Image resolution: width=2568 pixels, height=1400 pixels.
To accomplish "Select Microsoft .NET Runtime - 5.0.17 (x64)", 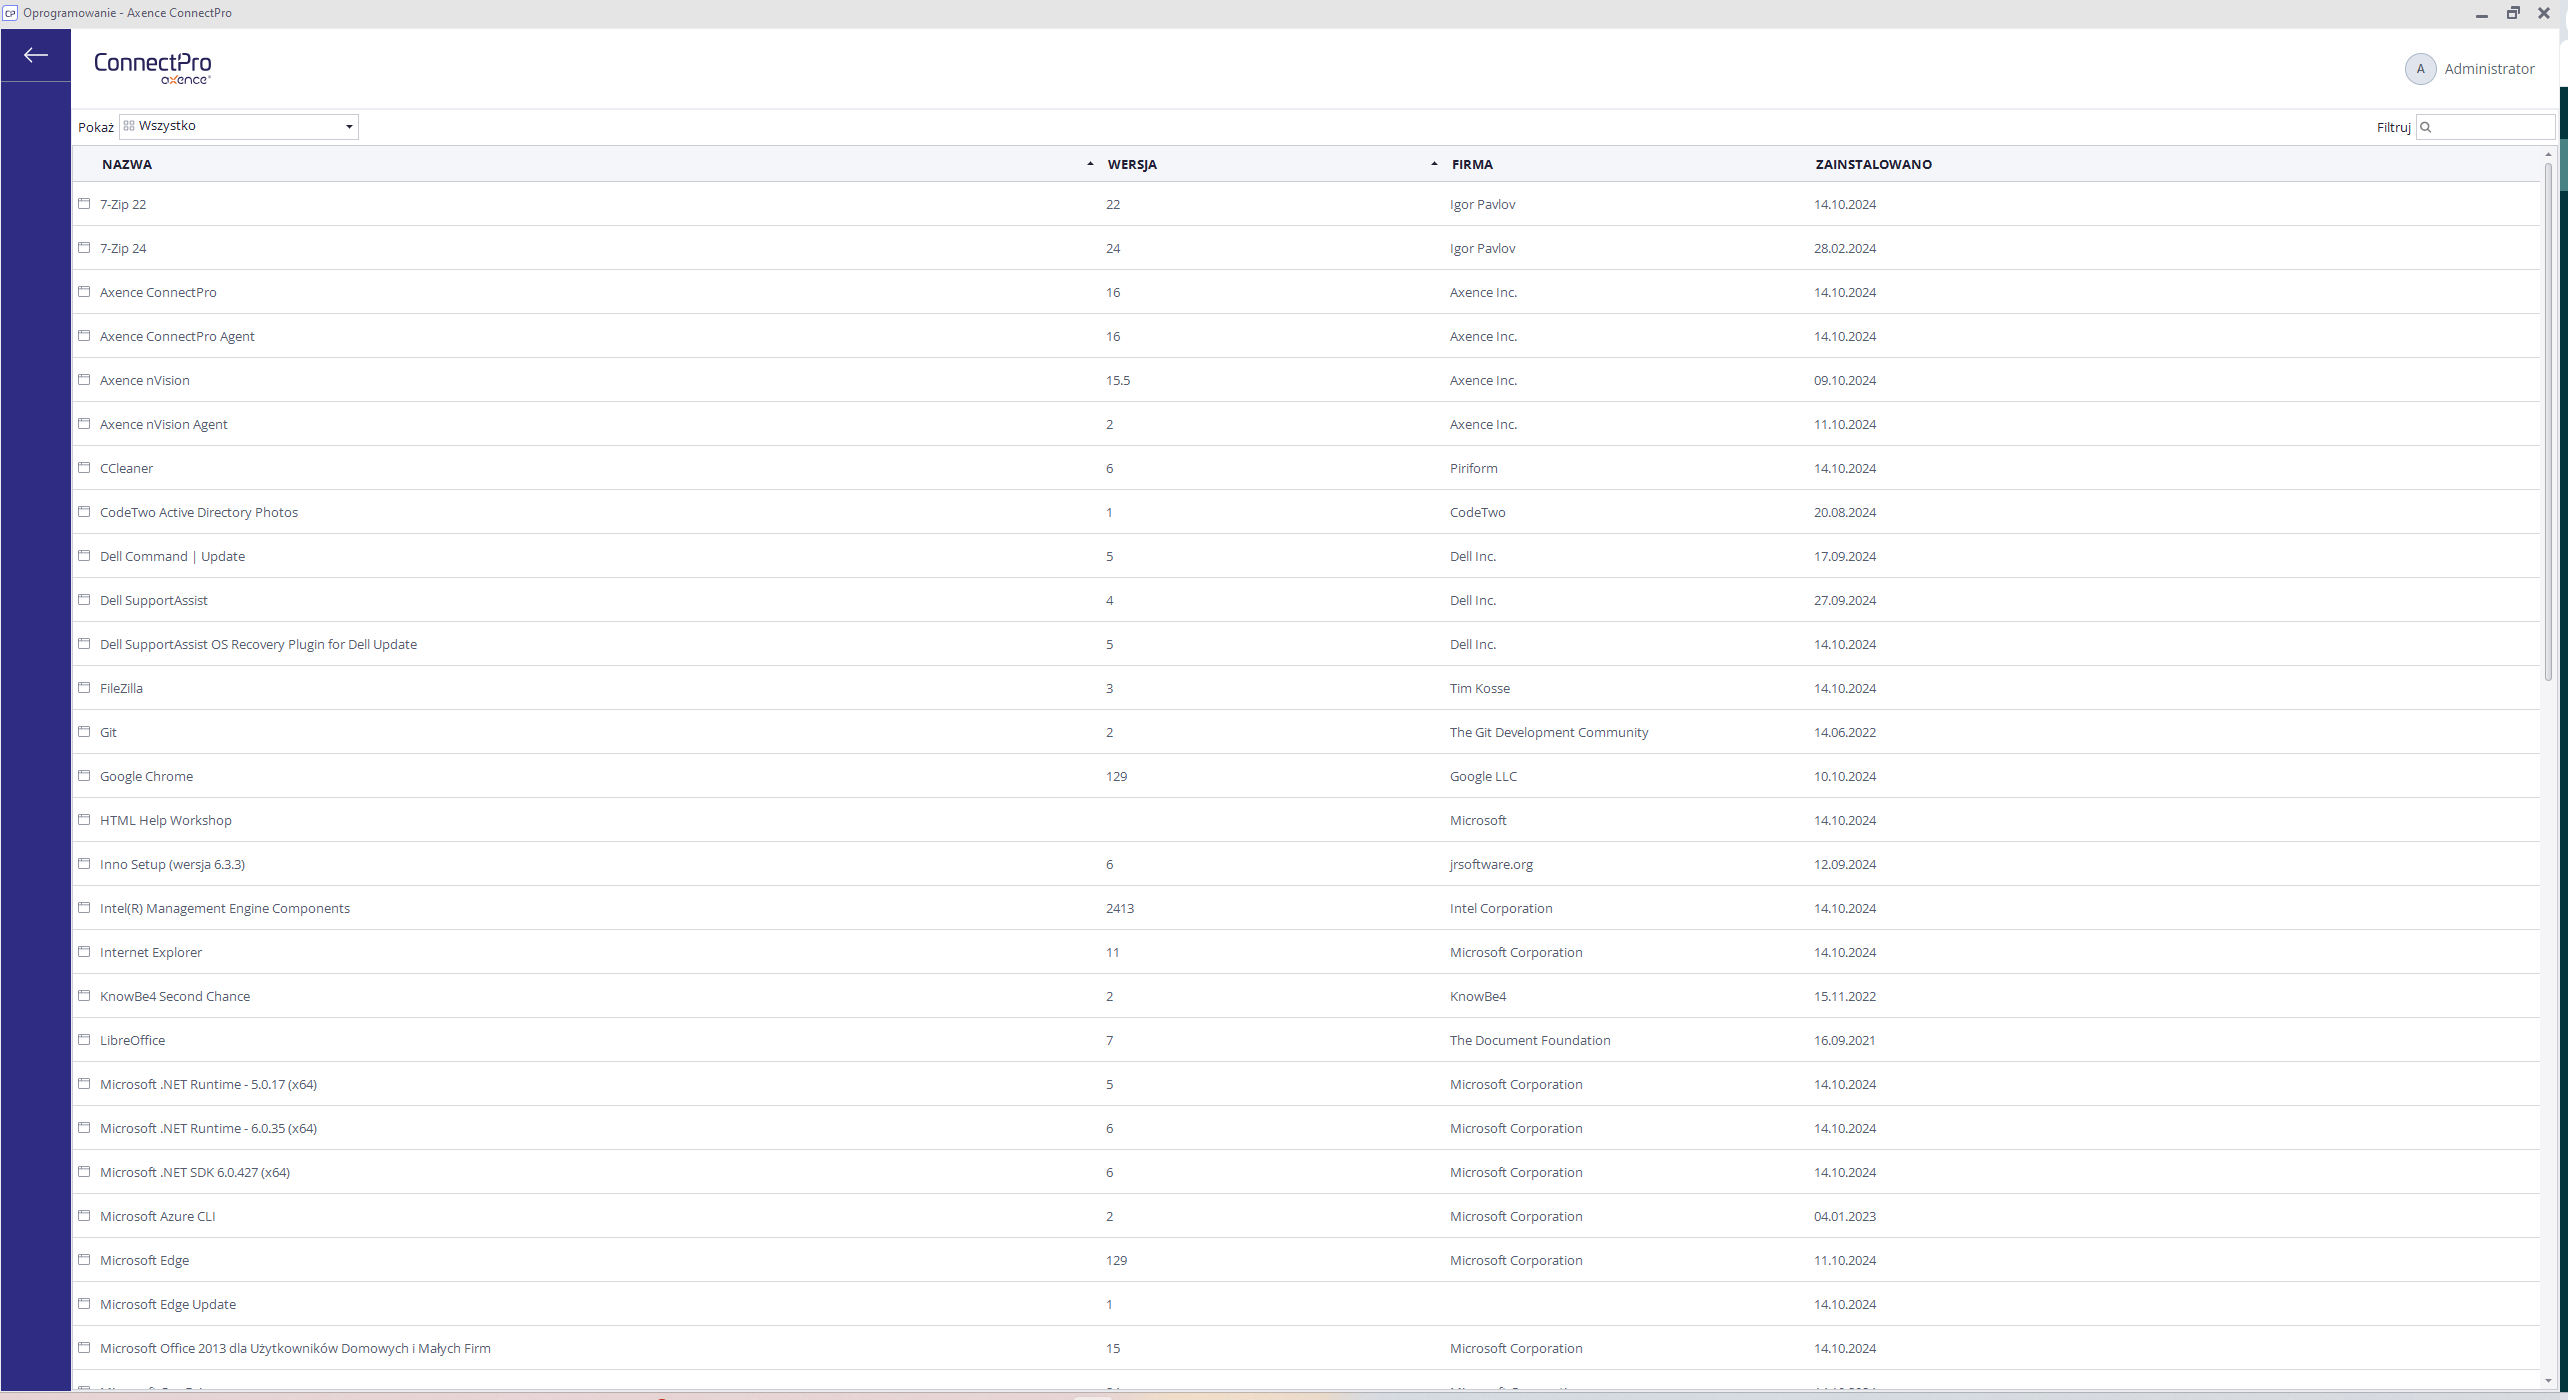I will (1306, 1084).
